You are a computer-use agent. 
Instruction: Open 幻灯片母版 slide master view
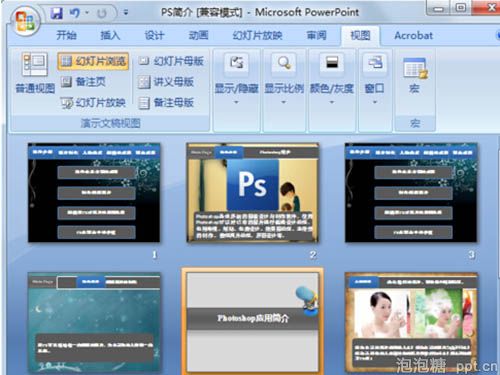(171, 61)
